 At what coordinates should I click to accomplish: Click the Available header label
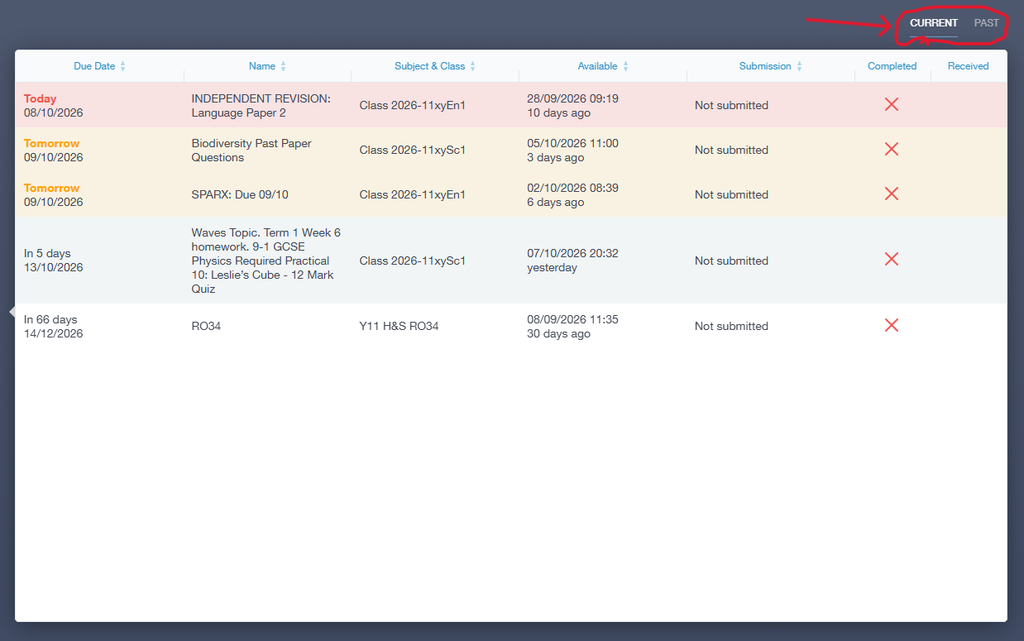point(597,66)
